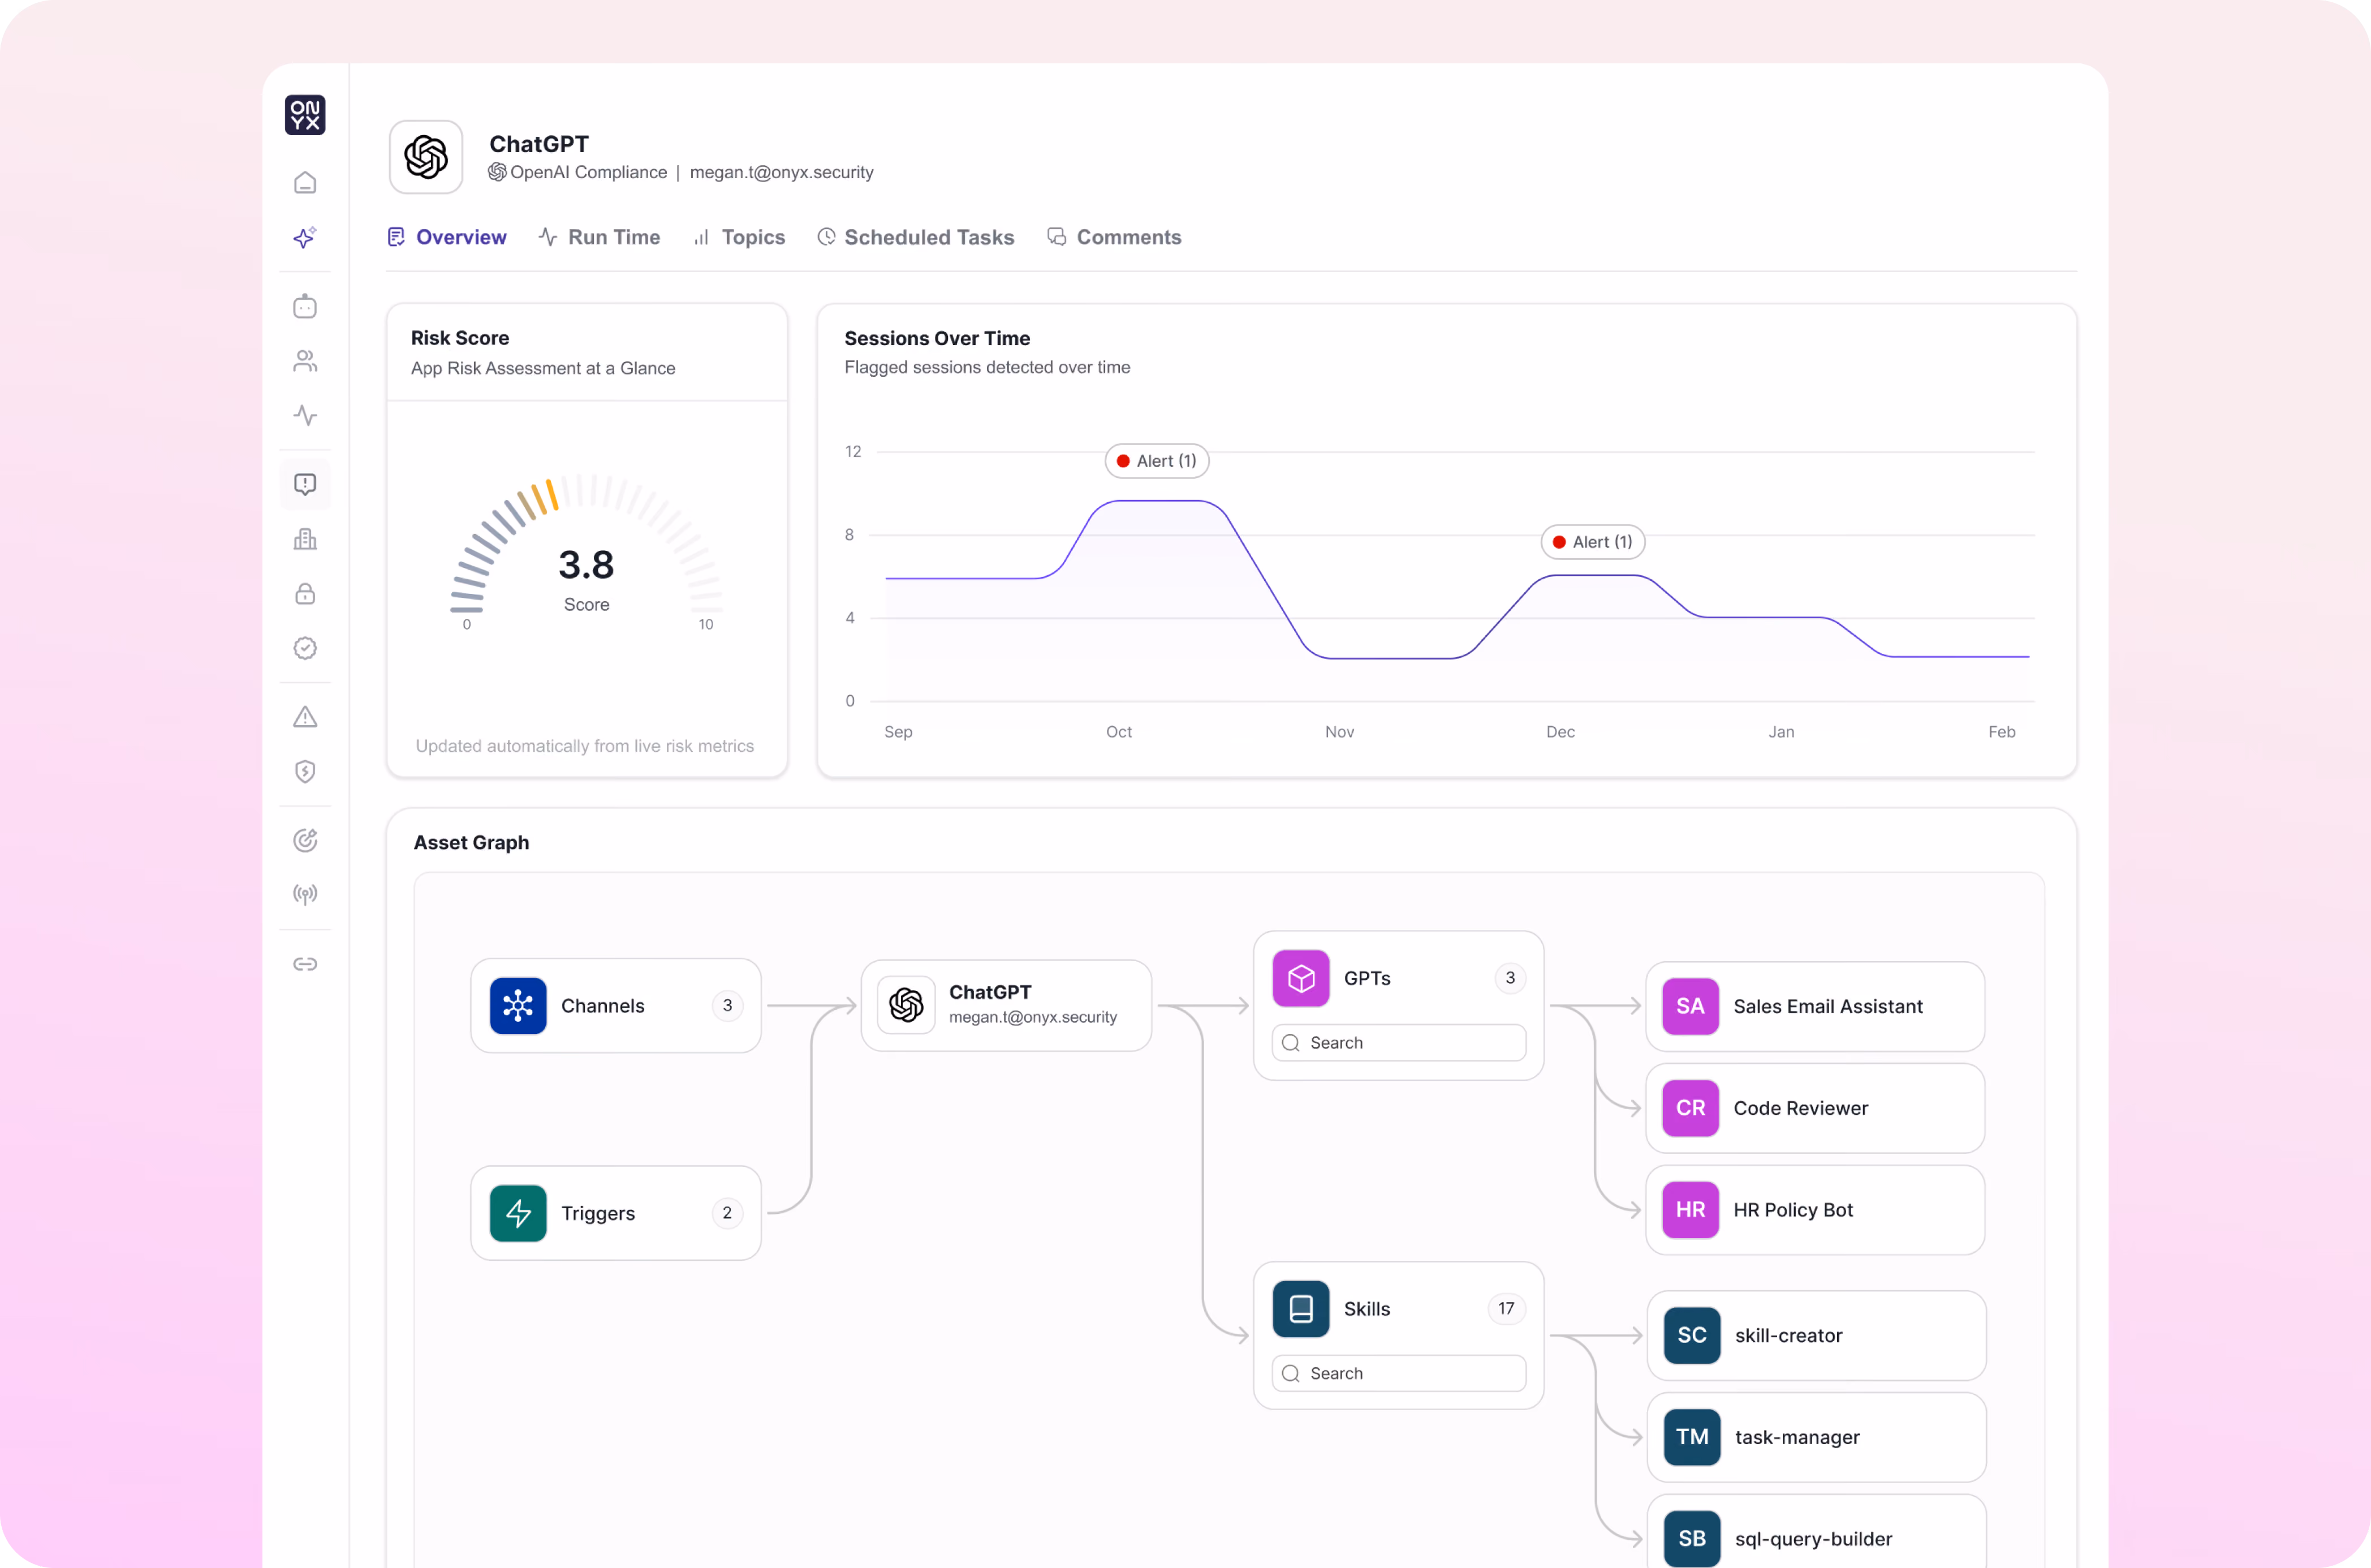Click the Nov label on the chart axis
The image size is (2371, 1568).
[x=1339, y=732]
